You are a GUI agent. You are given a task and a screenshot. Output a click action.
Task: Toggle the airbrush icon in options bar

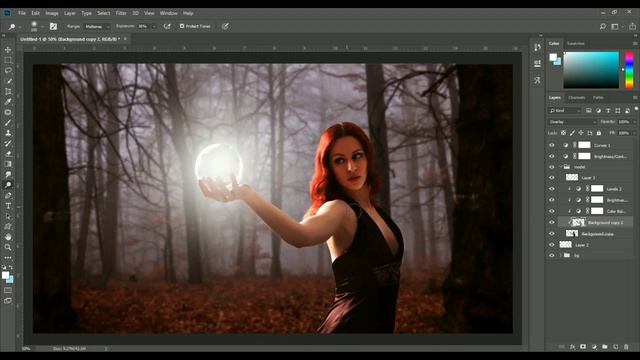(167, 27)
